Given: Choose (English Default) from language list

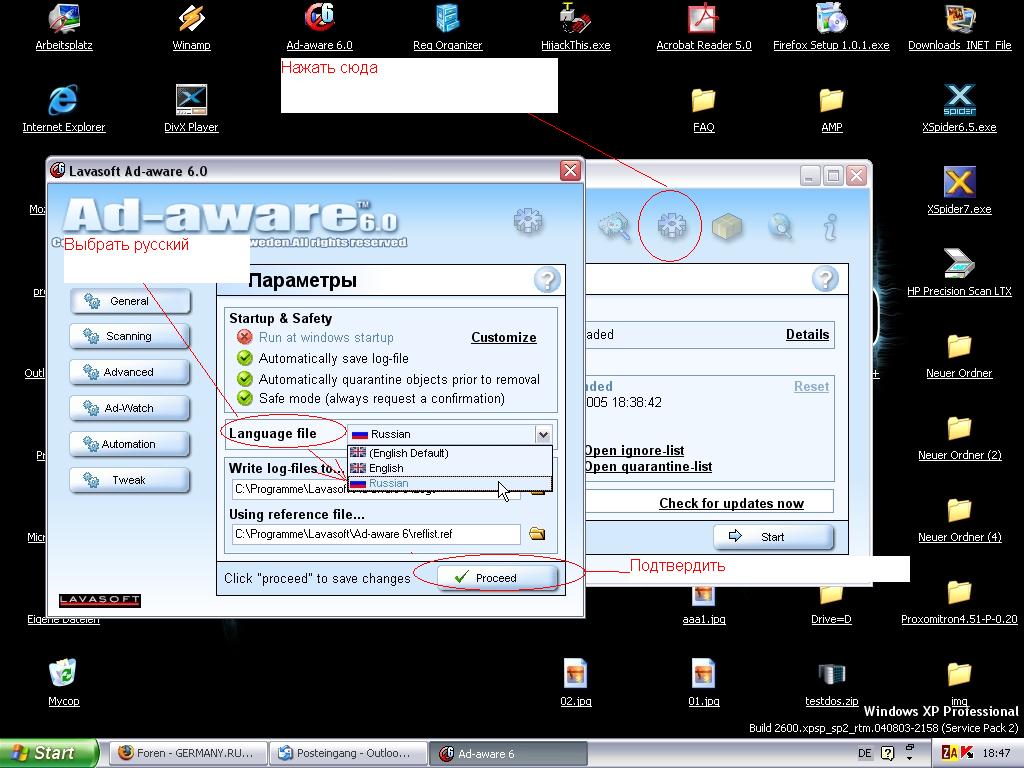Looking at the screenshot, I should click(450, 453).
